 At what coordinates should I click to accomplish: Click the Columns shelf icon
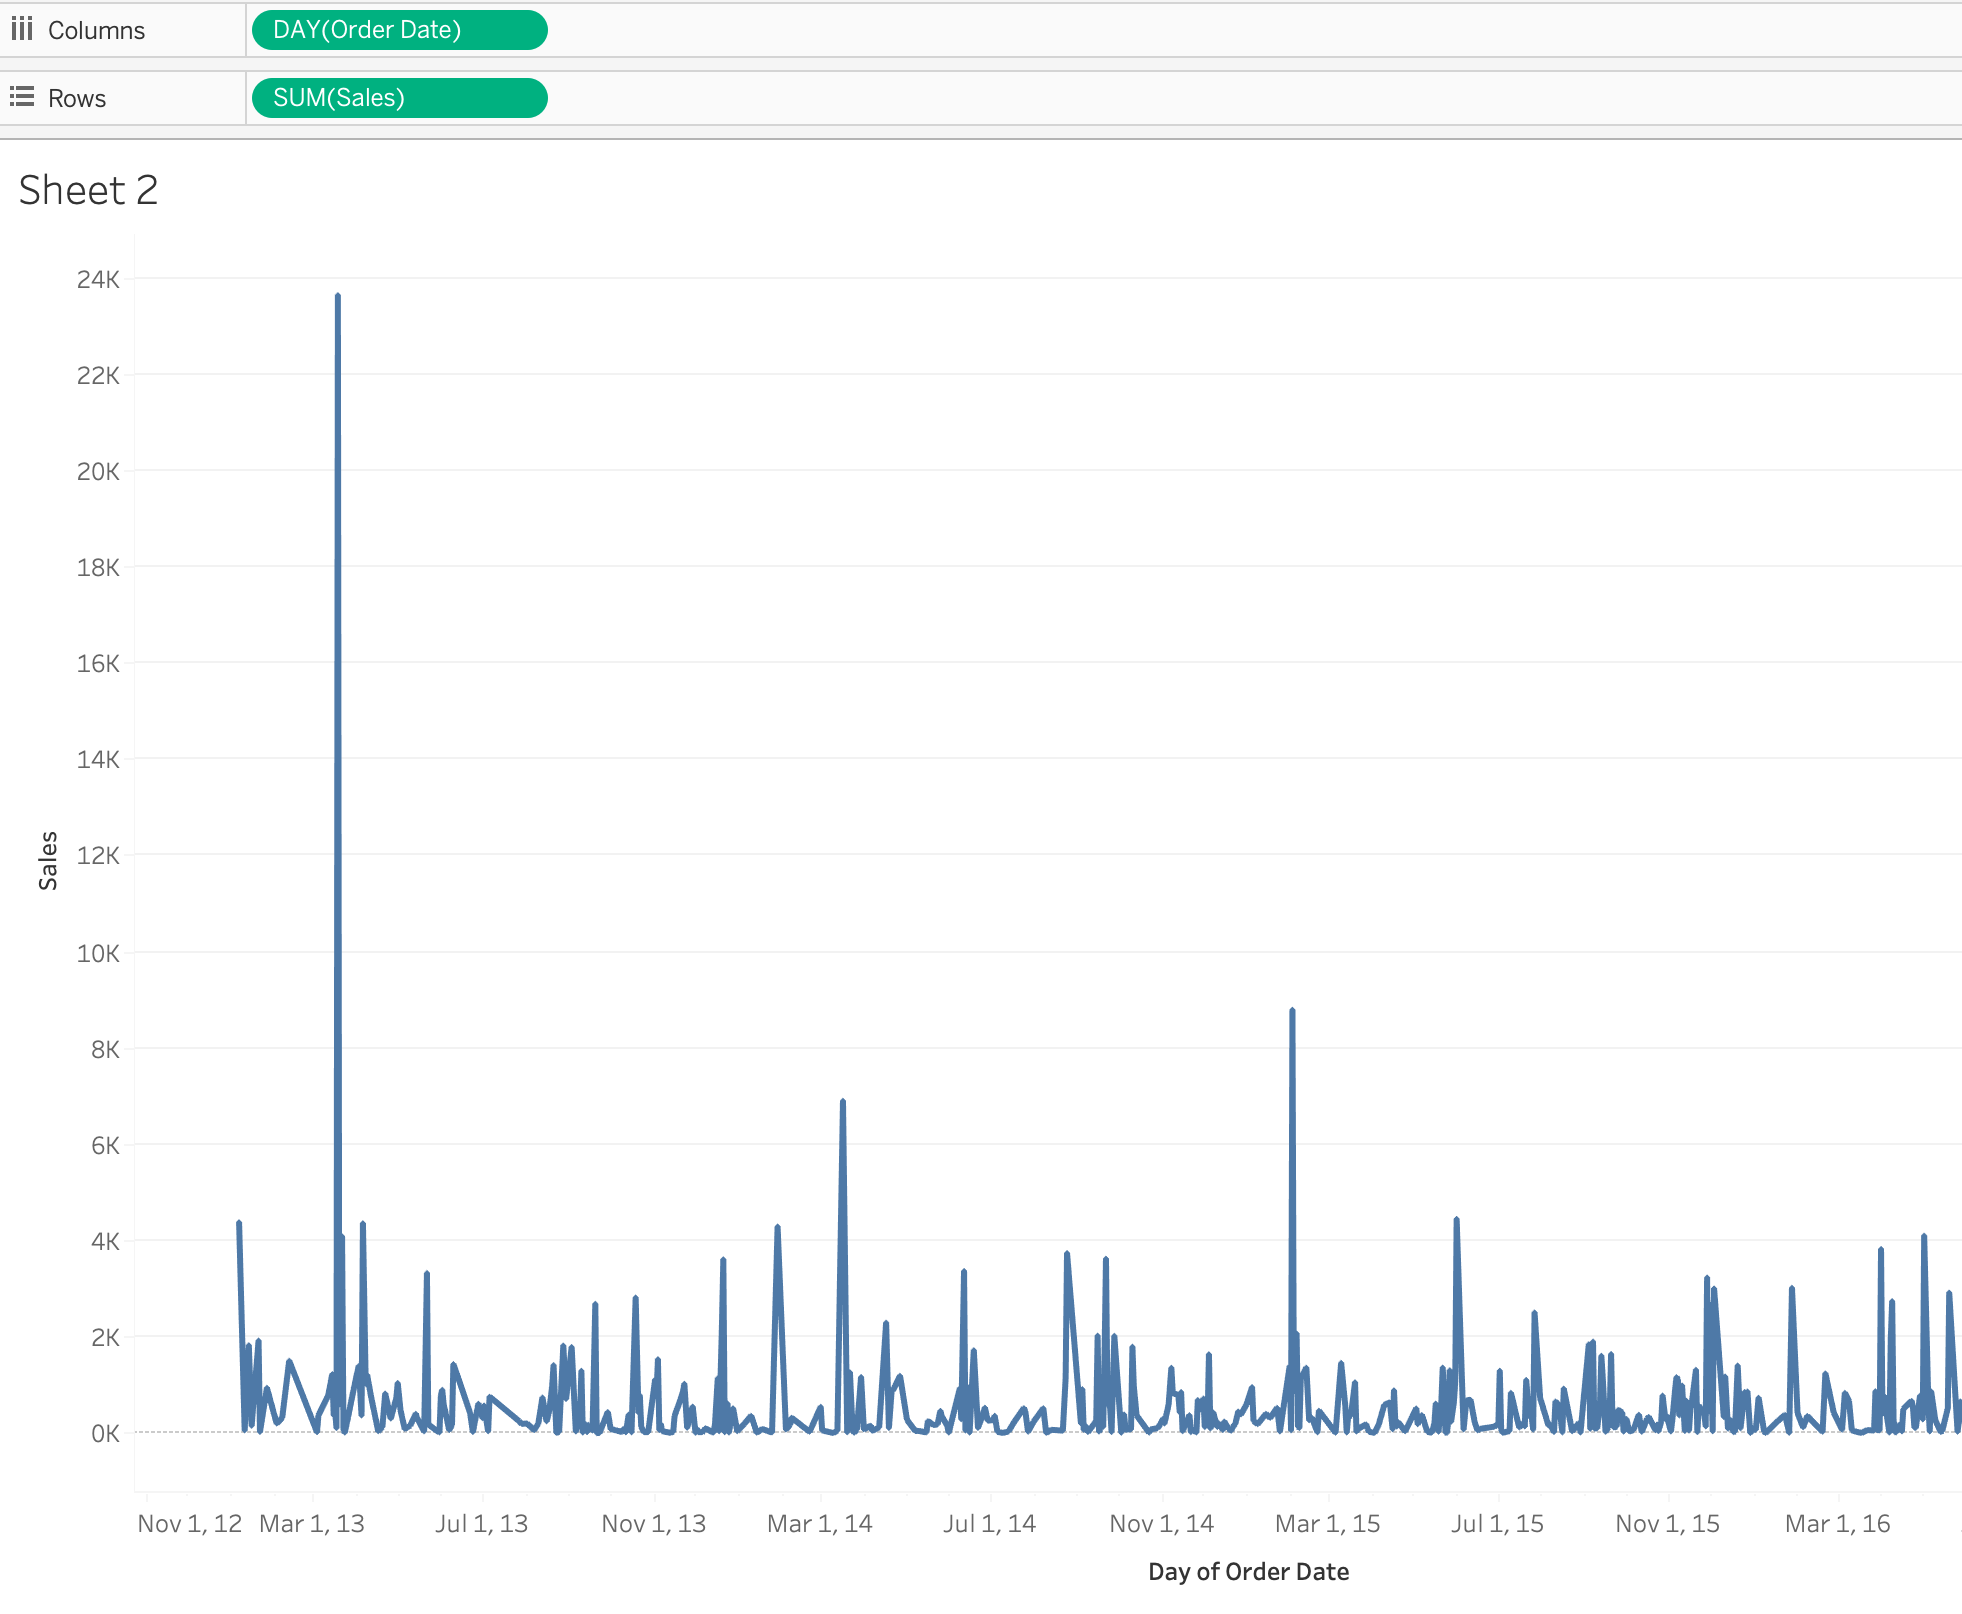(x=22, y=29)
